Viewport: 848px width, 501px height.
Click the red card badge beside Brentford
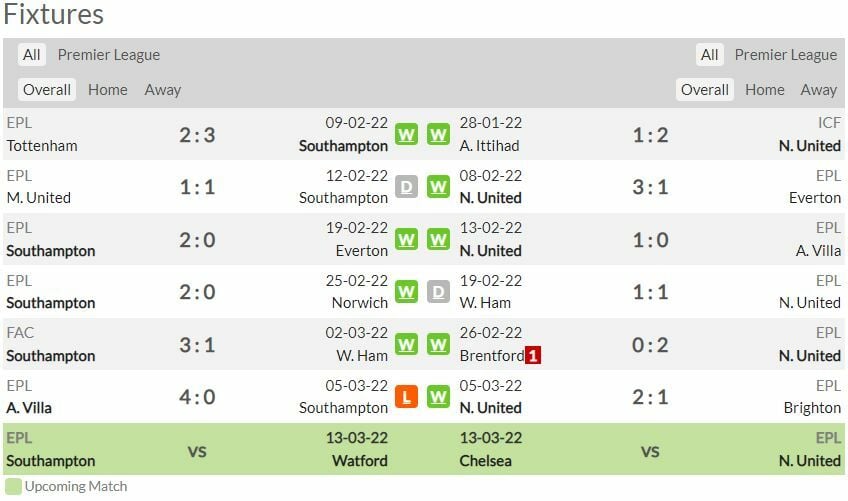click(533, 355)
